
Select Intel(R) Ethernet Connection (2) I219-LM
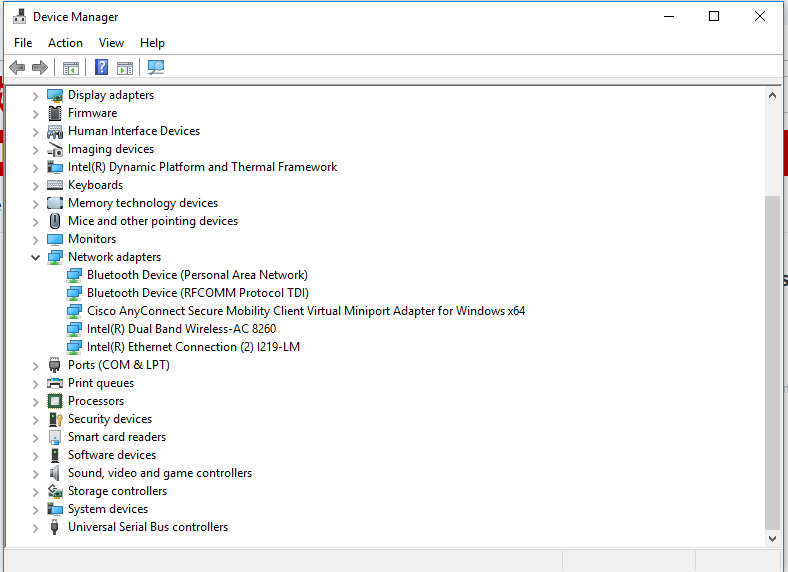coord(193,347)
